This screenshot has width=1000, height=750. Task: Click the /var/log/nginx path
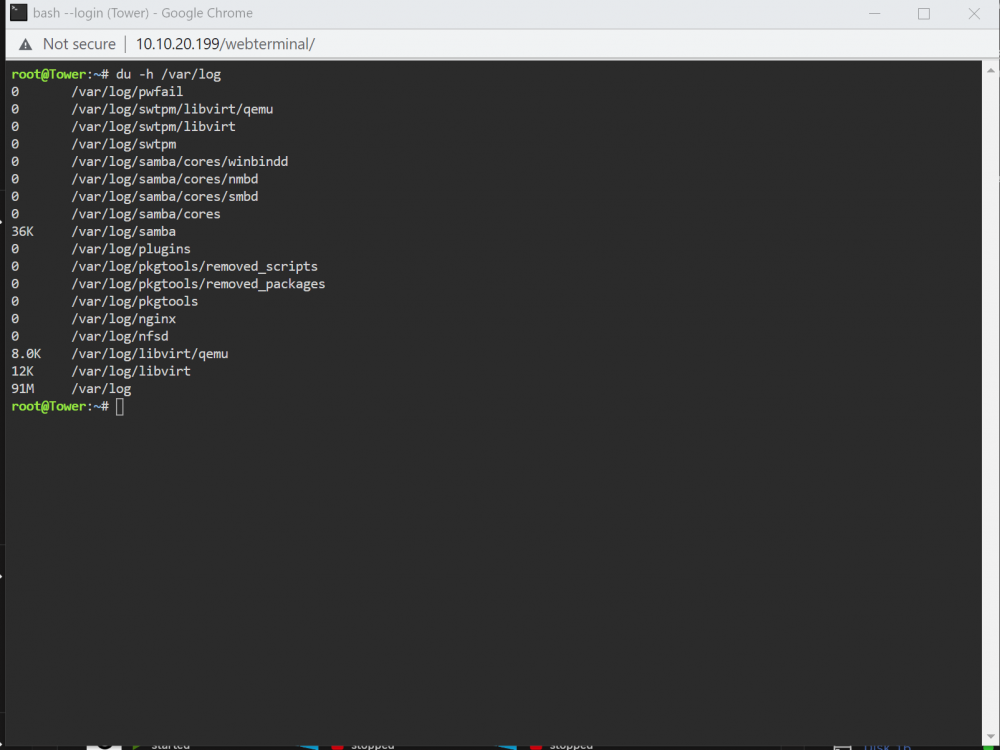[124, 318]
